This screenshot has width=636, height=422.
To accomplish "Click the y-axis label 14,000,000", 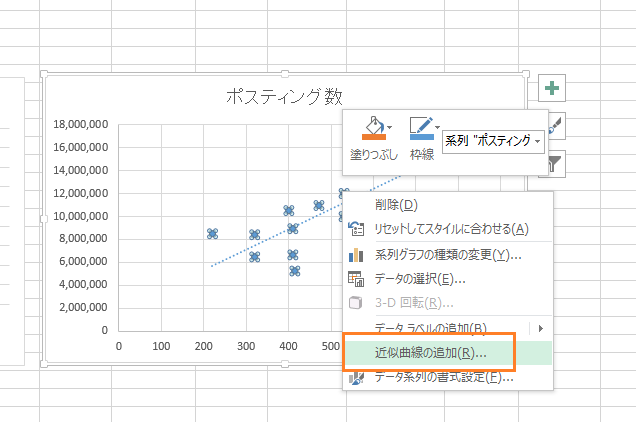I will [x=80, y=170].
